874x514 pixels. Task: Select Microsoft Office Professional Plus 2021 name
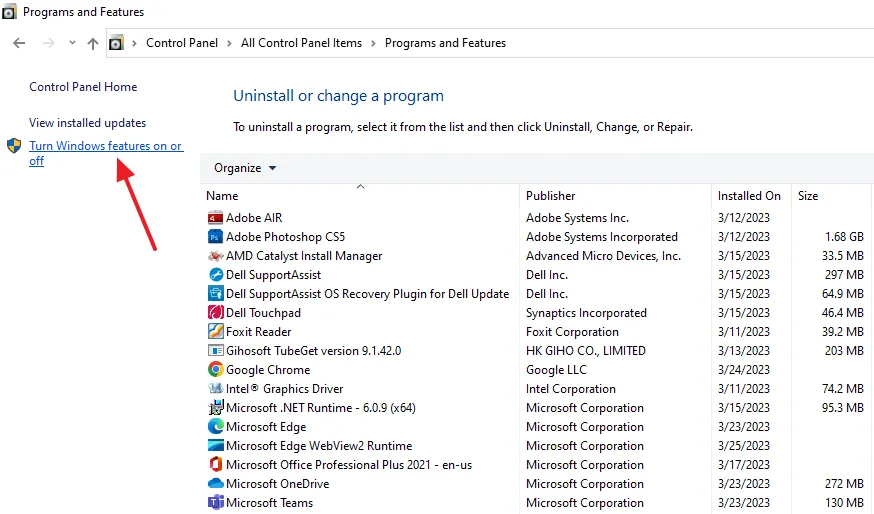pos(349,465)
